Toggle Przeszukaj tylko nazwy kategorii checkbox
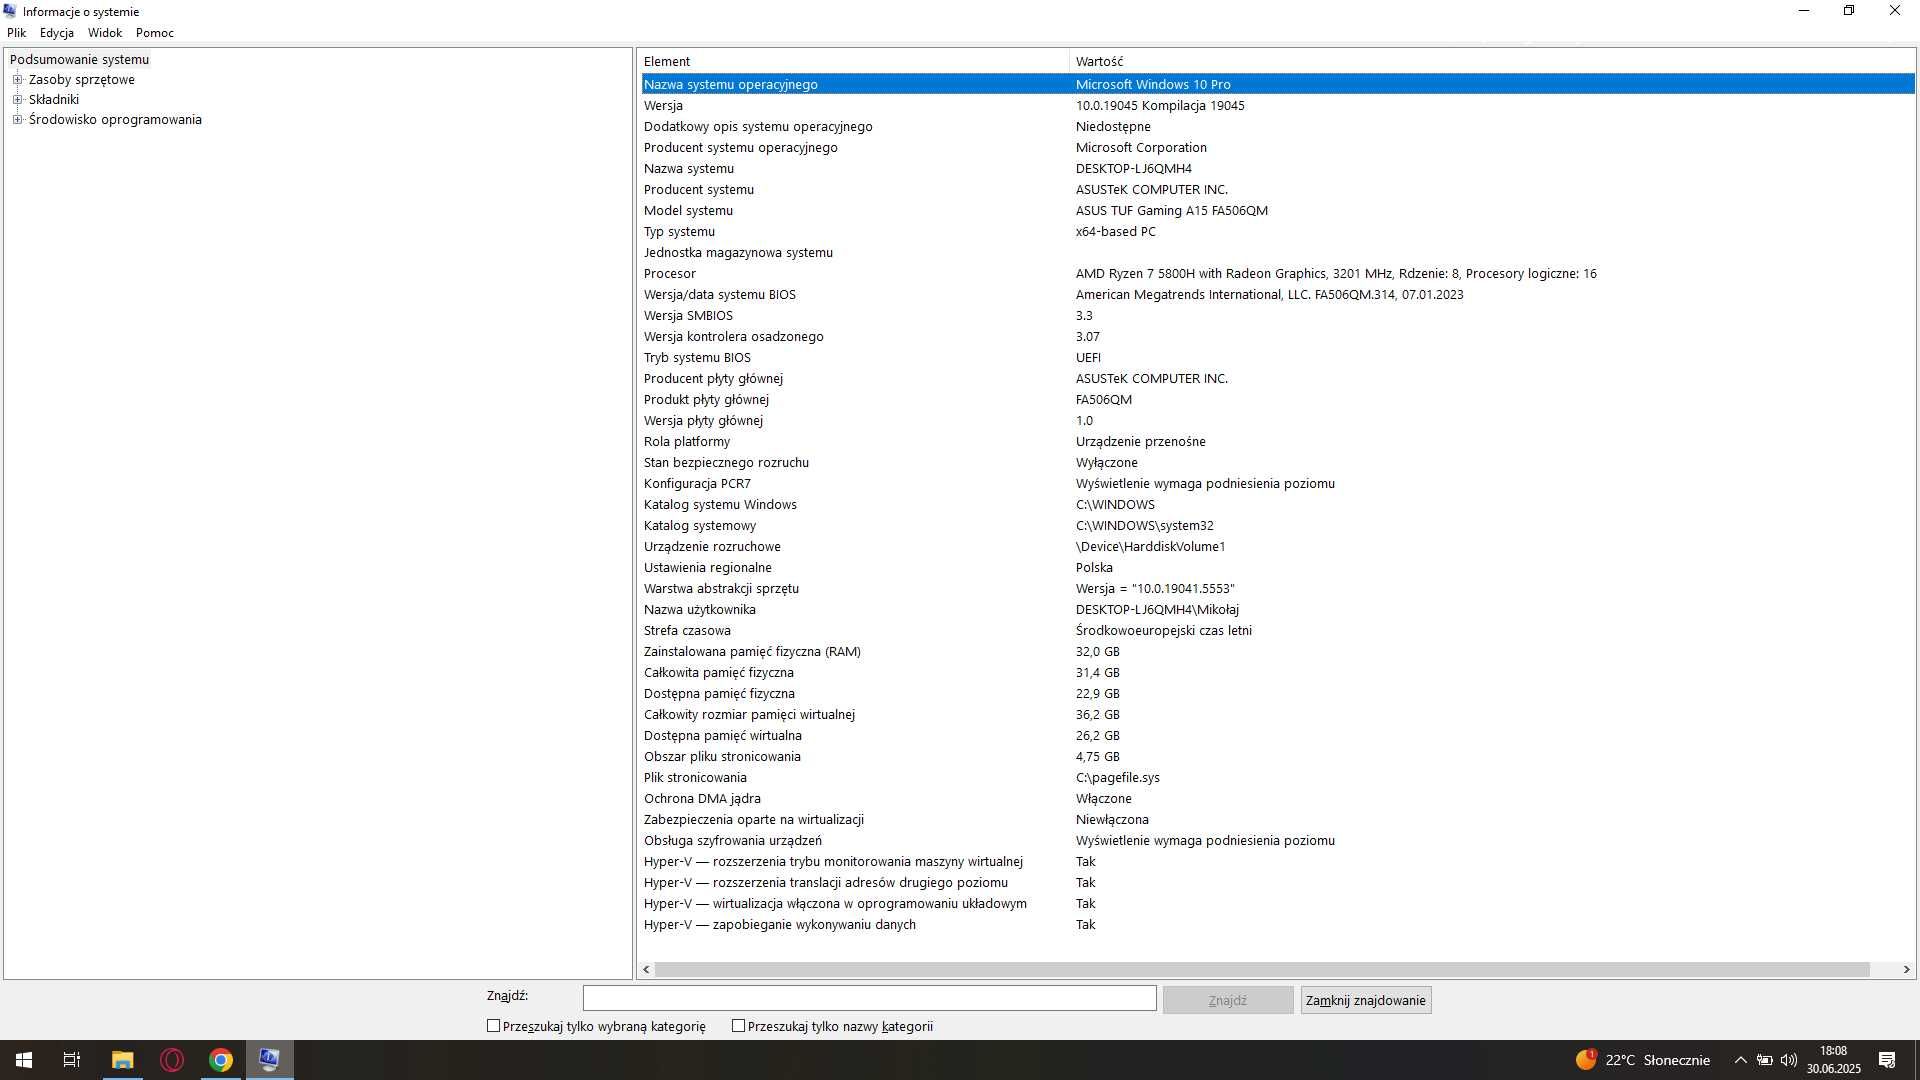 tap(738, 1026)
